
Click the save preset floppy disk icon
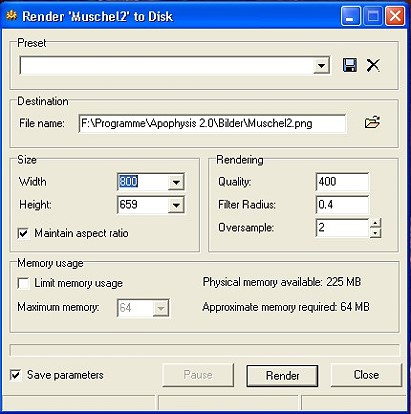350,65
